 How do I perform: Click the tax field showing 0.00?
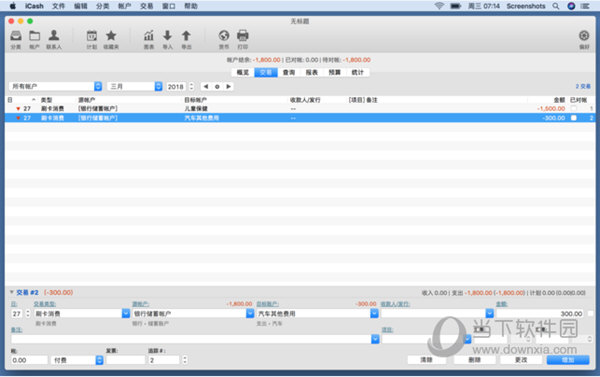(29, 360)
